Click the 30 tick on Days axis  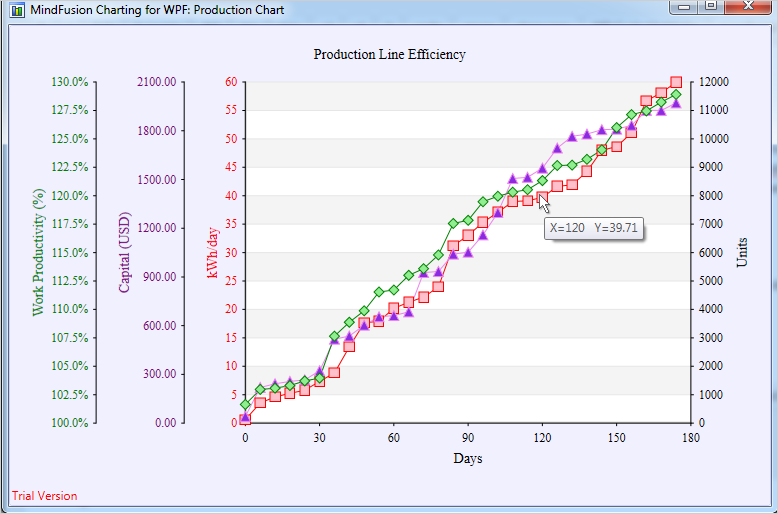click(319, 438)
